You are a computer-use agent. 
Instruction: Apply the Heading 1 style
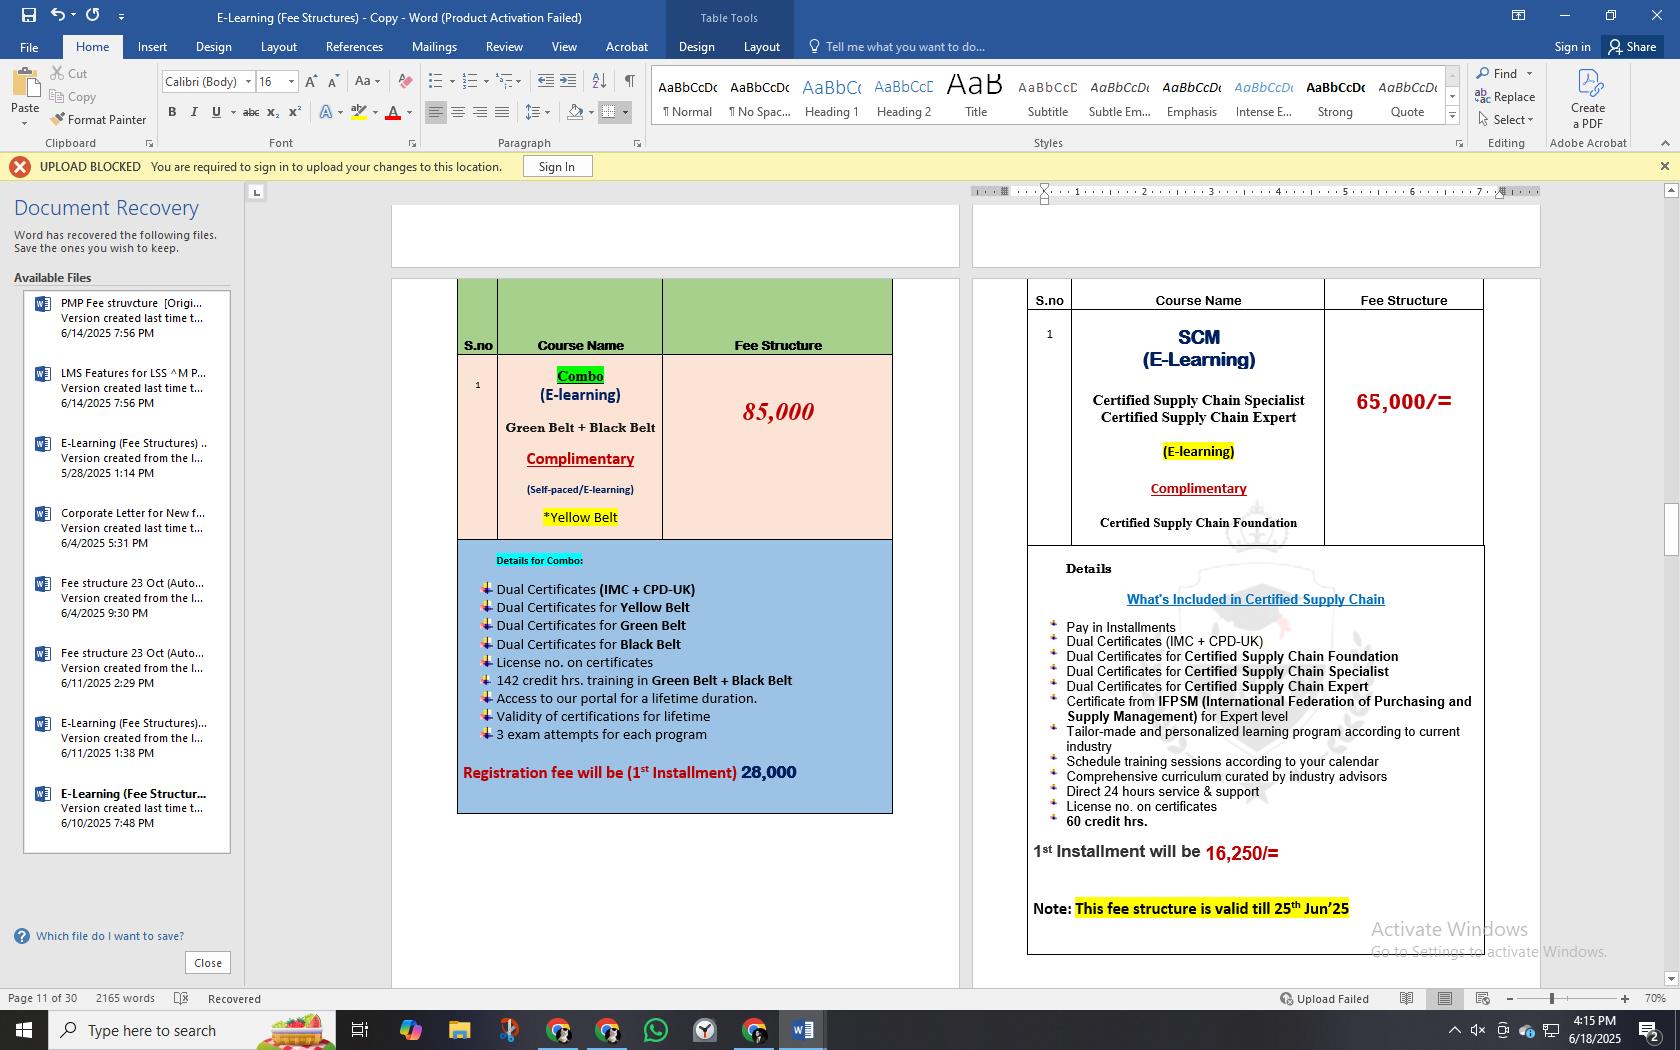831,97
